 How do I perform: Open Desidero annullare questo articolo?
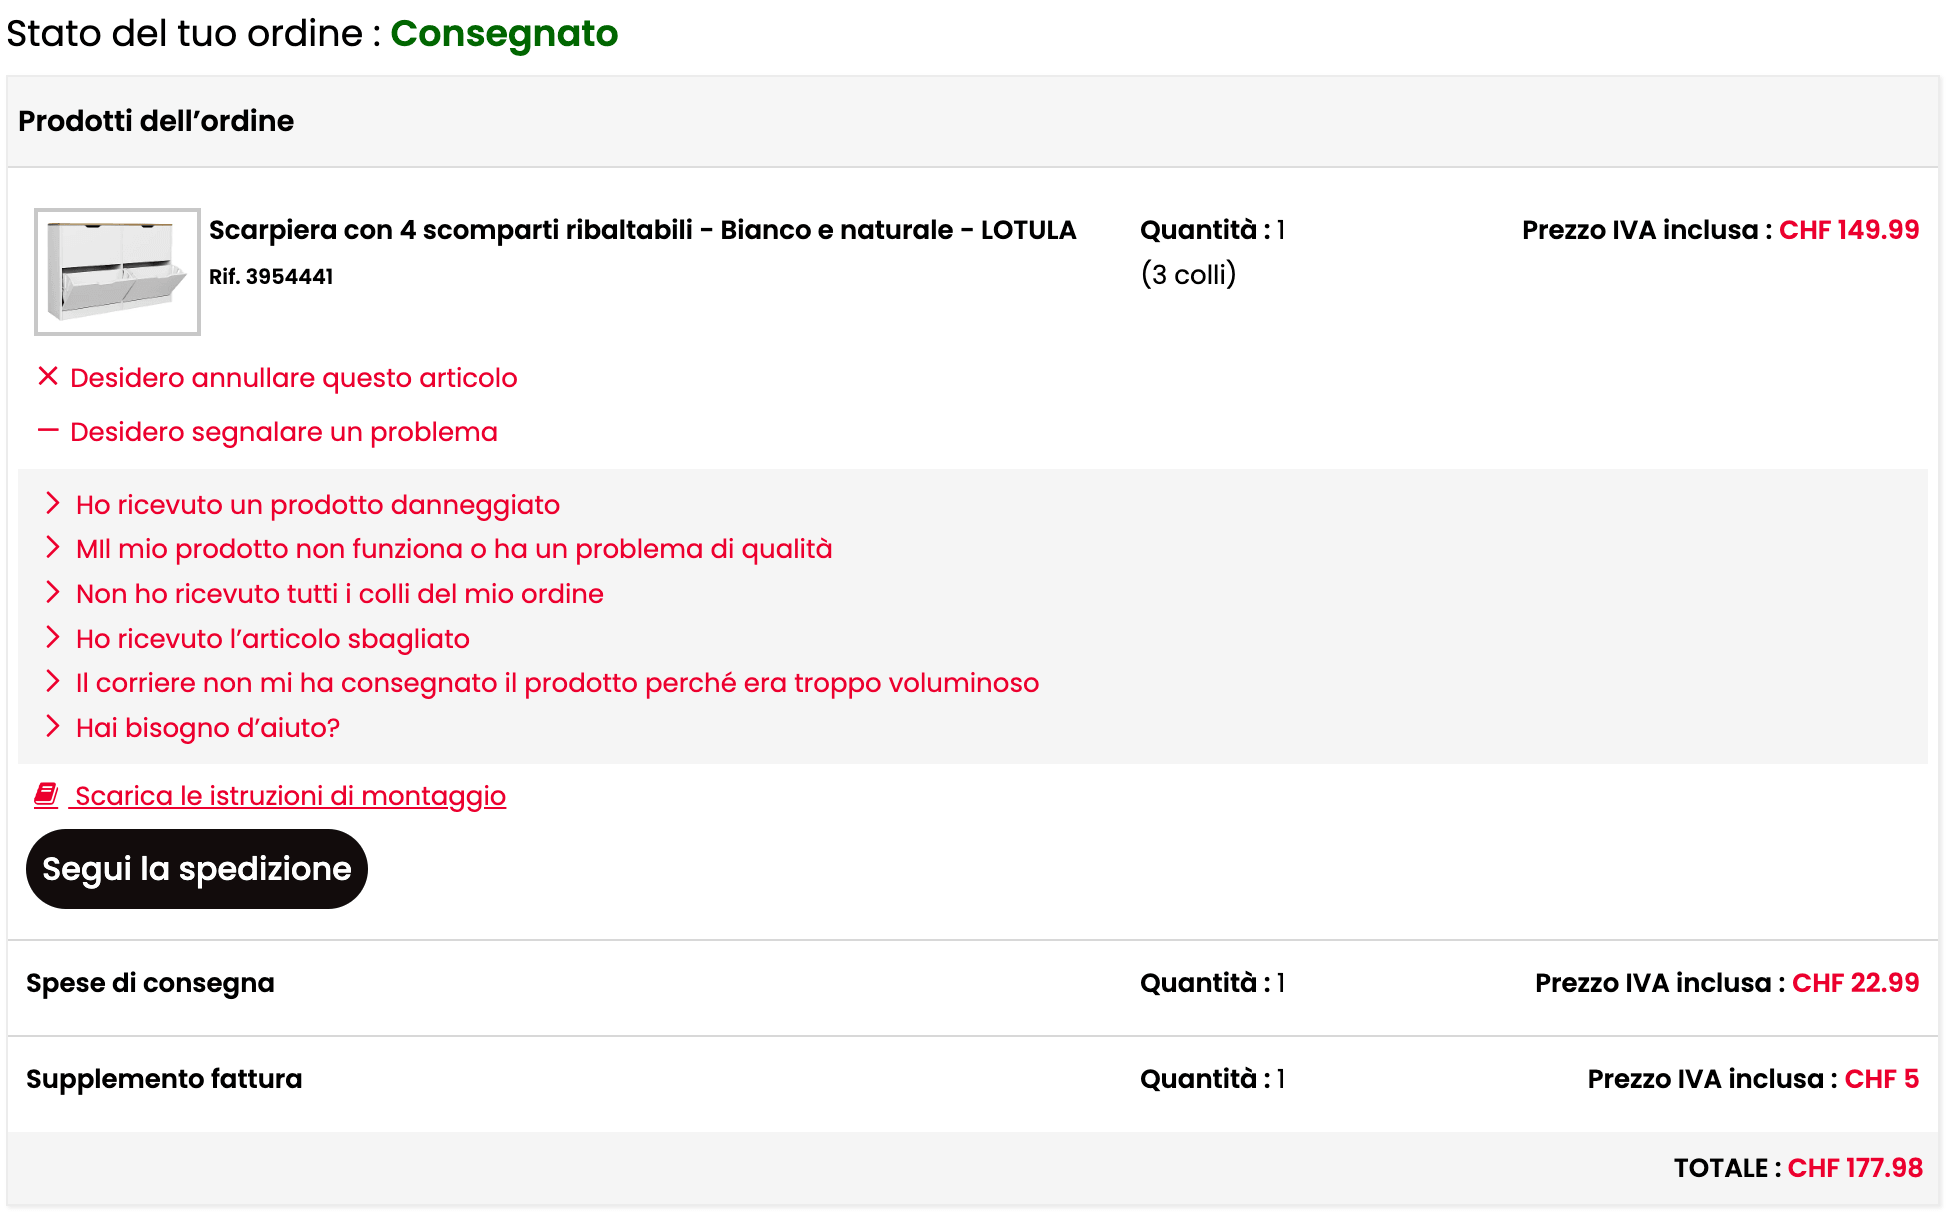[x=294, y=378]
